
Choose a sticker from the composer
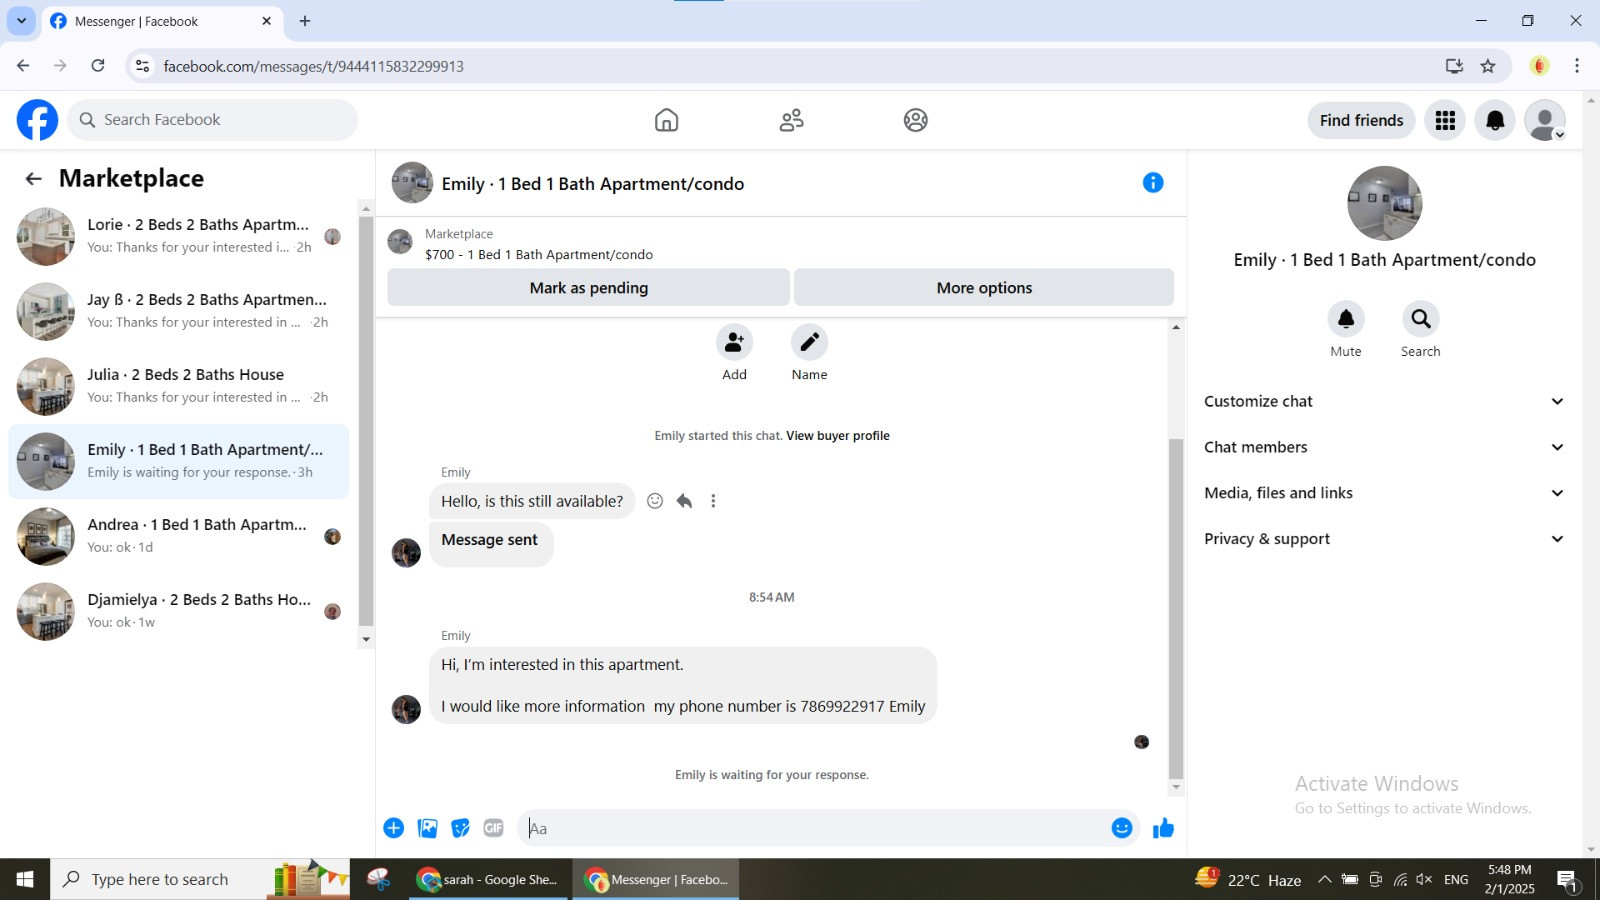tap(460, 828)
